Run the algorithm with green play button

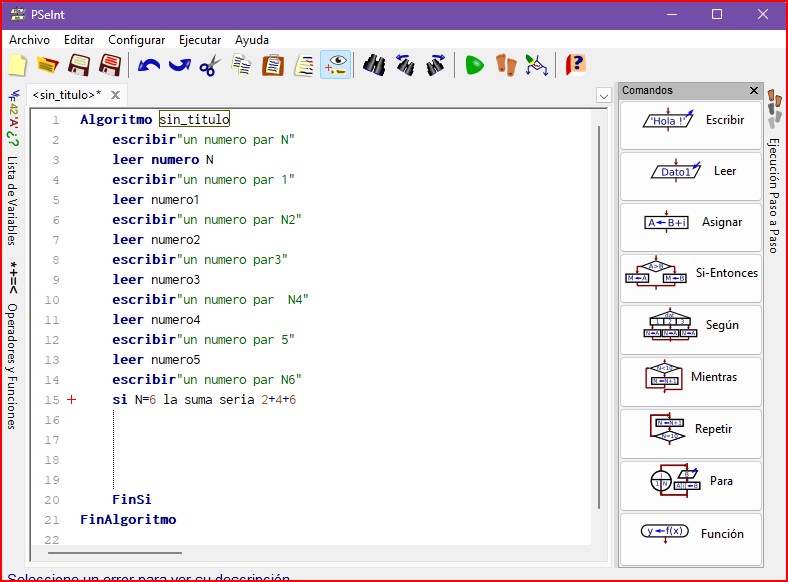click(x=474, y=65)
